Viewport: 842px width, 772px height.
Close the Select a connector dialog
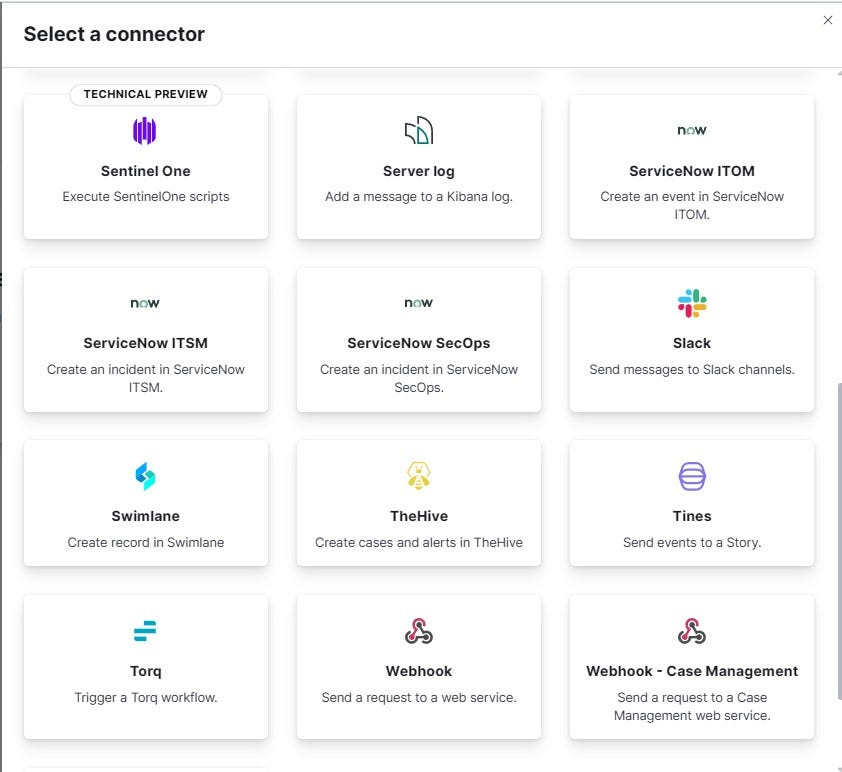(x=828, y=20)
